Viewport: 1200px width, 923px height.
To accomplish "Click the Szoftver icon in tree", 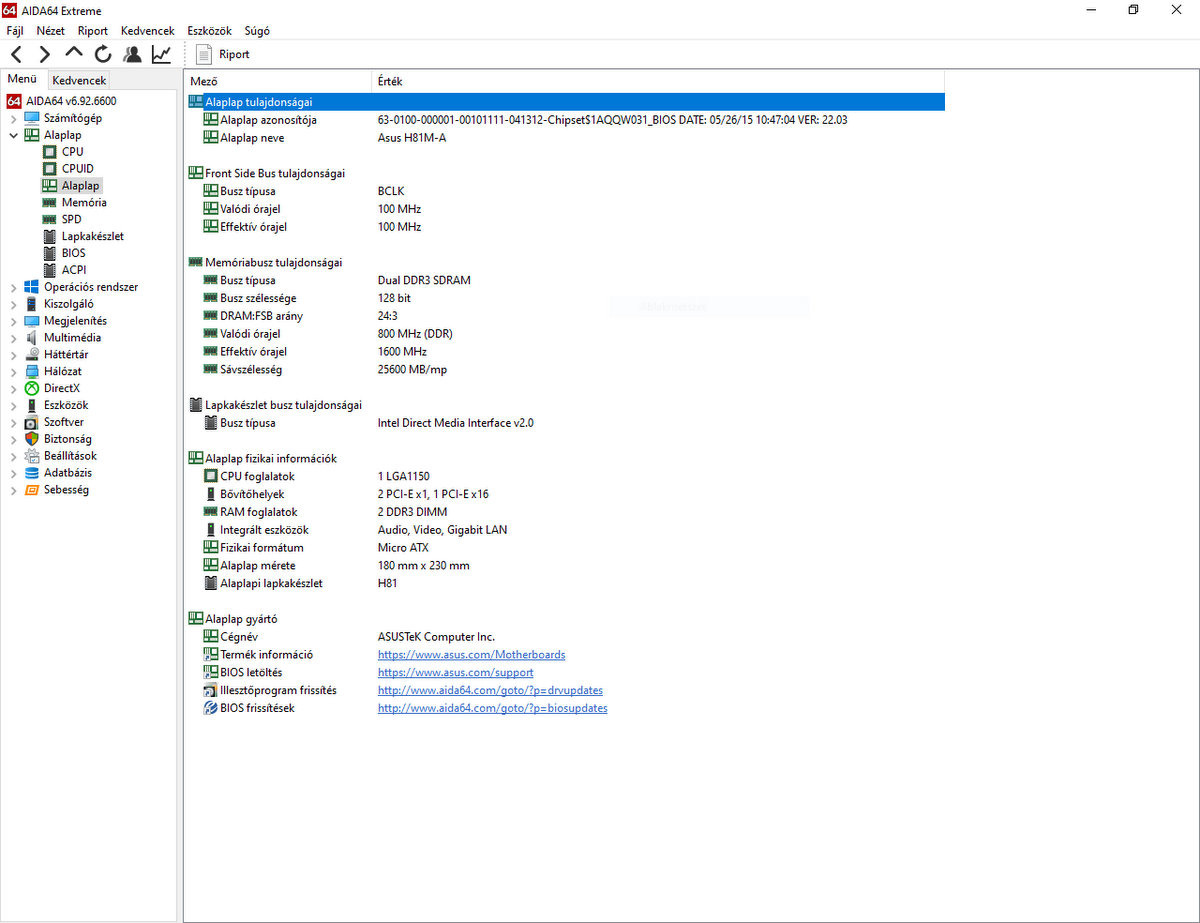I will coord(32,422).
